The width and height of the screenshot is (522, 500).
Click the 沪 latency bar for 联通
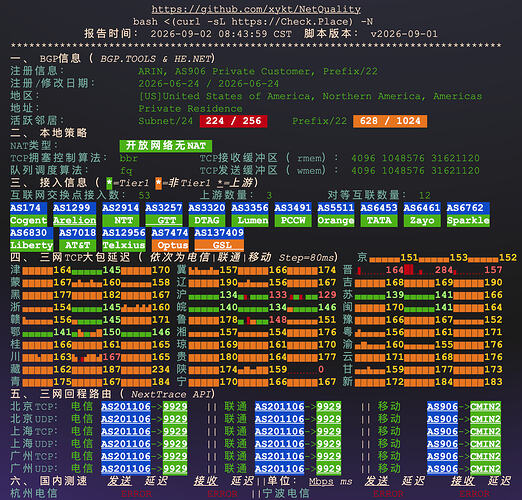(253, 295)
